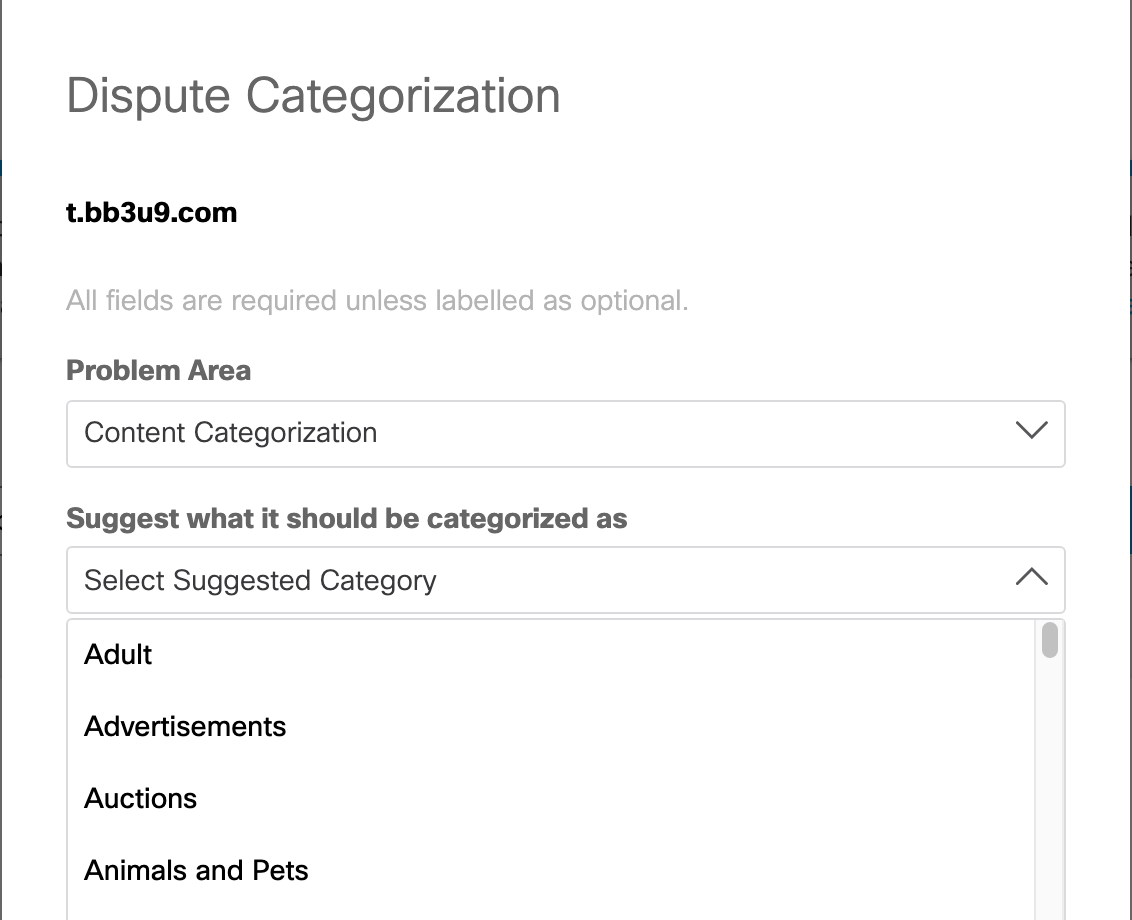
Task: Click the 'Select Suggested Category' placeholder text
Action: (x=260, y=580)
